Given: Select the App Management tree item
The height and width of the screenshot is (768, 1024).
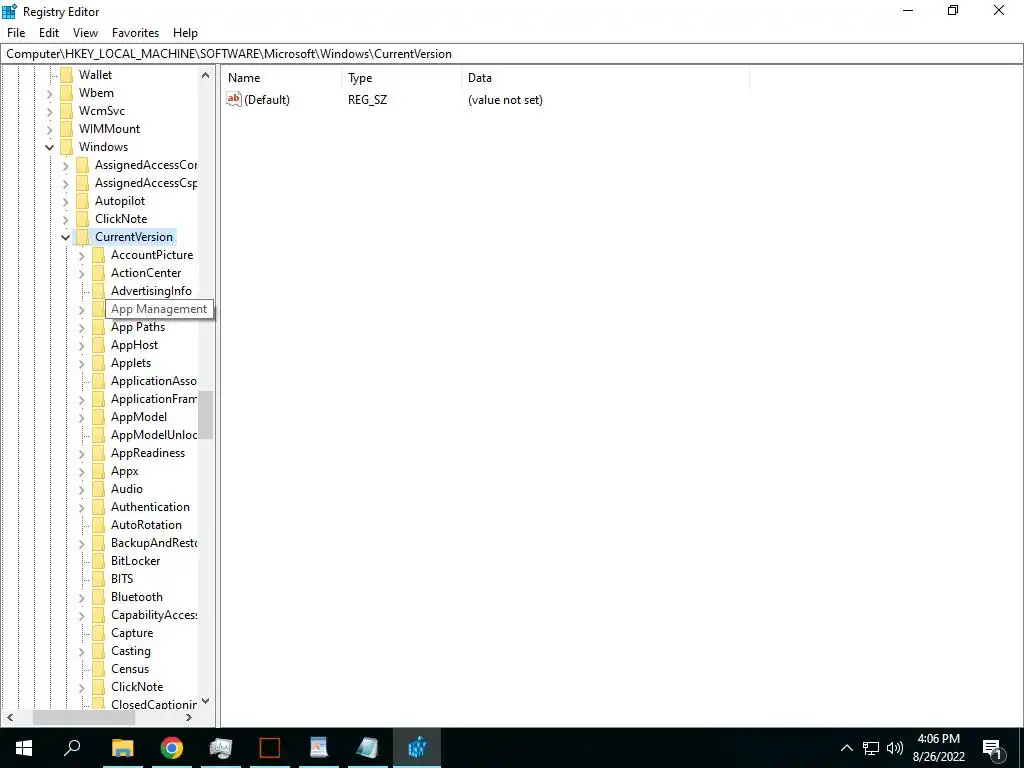Looking at the screenshot, I should [159, 309].
